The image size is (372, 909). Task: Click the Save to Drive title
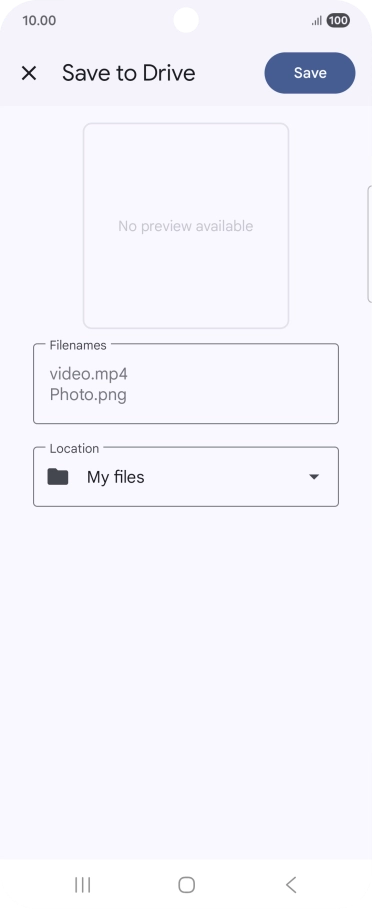[x=129, y=73]
